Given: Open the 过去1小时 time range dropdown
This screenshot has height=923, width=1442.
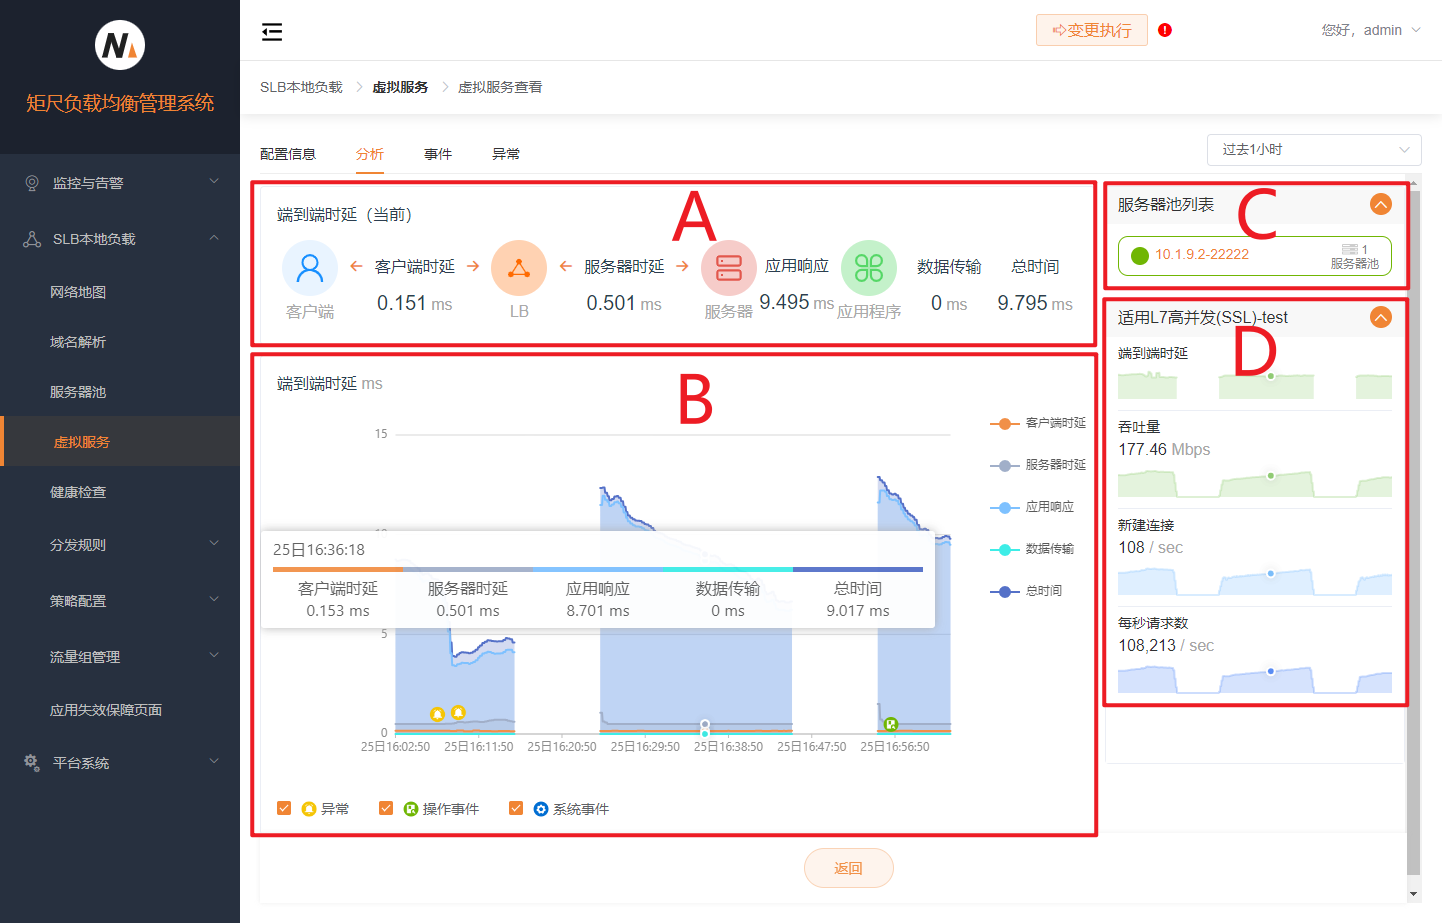Looking at the screenshot, I should click(x=1313, y=149).
